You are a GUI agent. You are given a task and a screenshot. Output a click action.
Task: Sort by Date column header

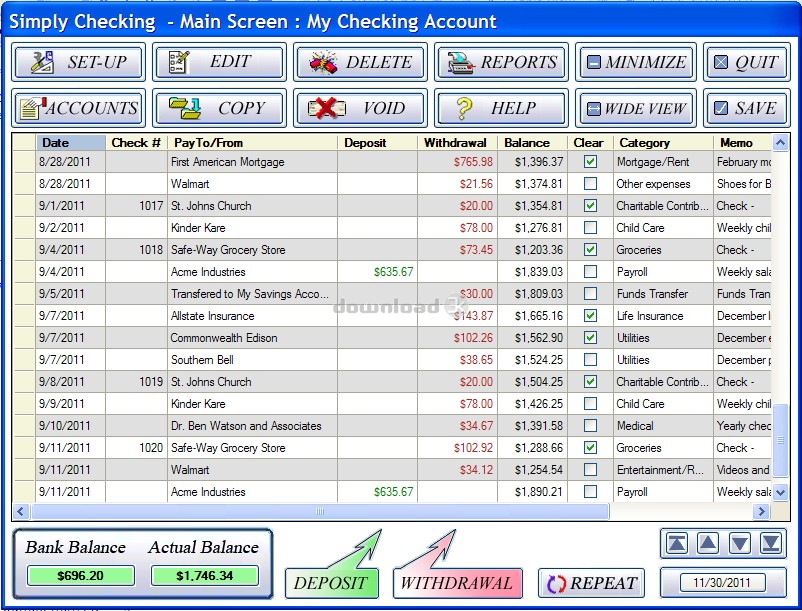71,143
